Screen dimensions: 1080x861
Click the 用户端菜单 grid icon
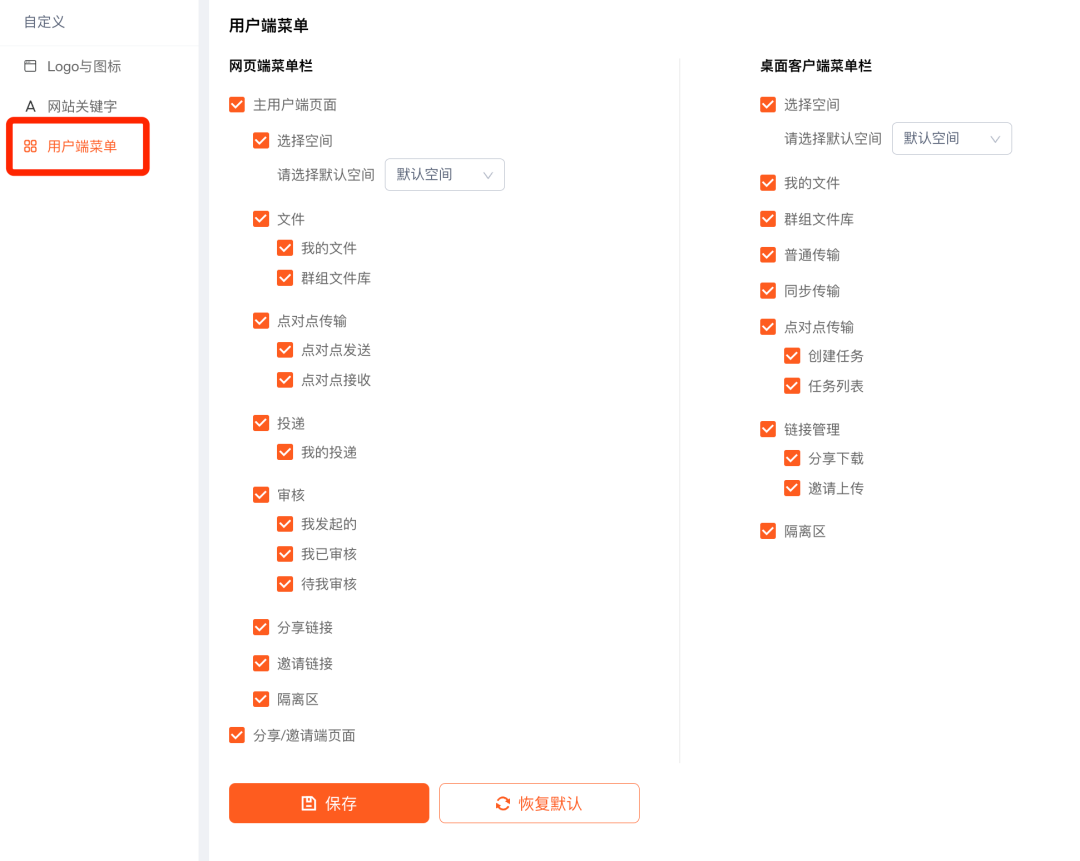[30, 146]
